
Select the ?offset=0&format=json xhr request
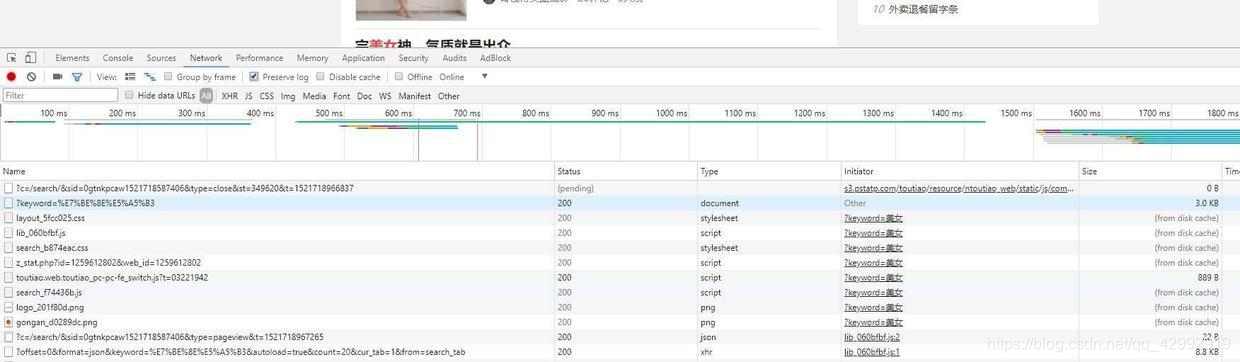(x=620, y=352)
